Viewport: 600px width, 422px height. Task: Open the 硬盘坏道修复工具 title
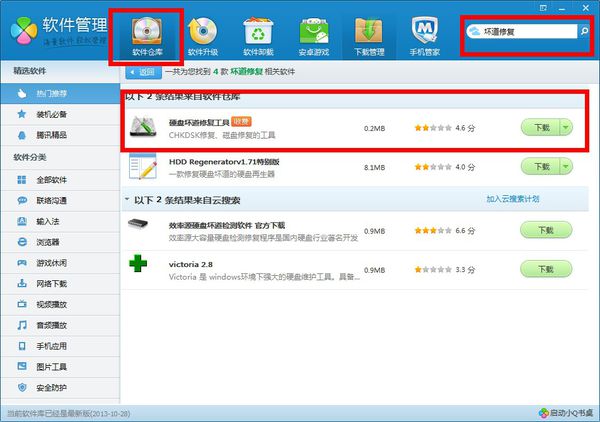click(x=199, y=122)
